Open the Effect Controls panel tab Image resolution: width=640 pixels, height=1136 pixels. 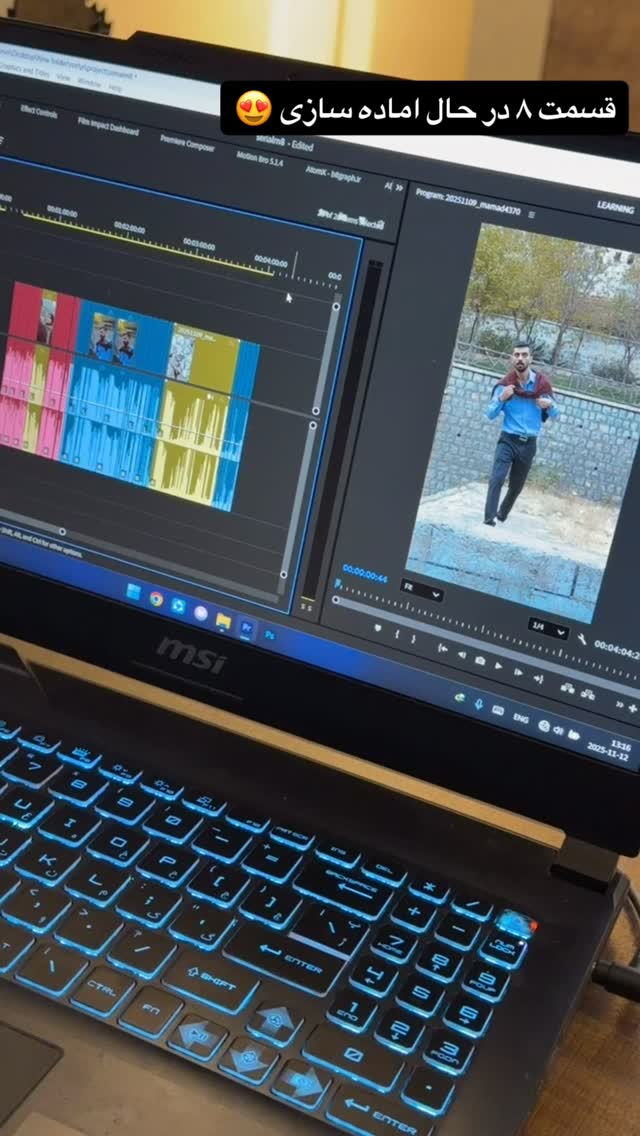38,112
